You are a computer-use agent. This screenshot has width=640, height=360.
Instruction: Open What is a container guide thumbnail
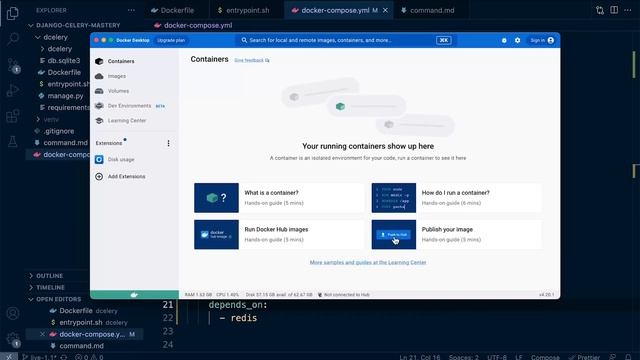(x=216, y=198)
